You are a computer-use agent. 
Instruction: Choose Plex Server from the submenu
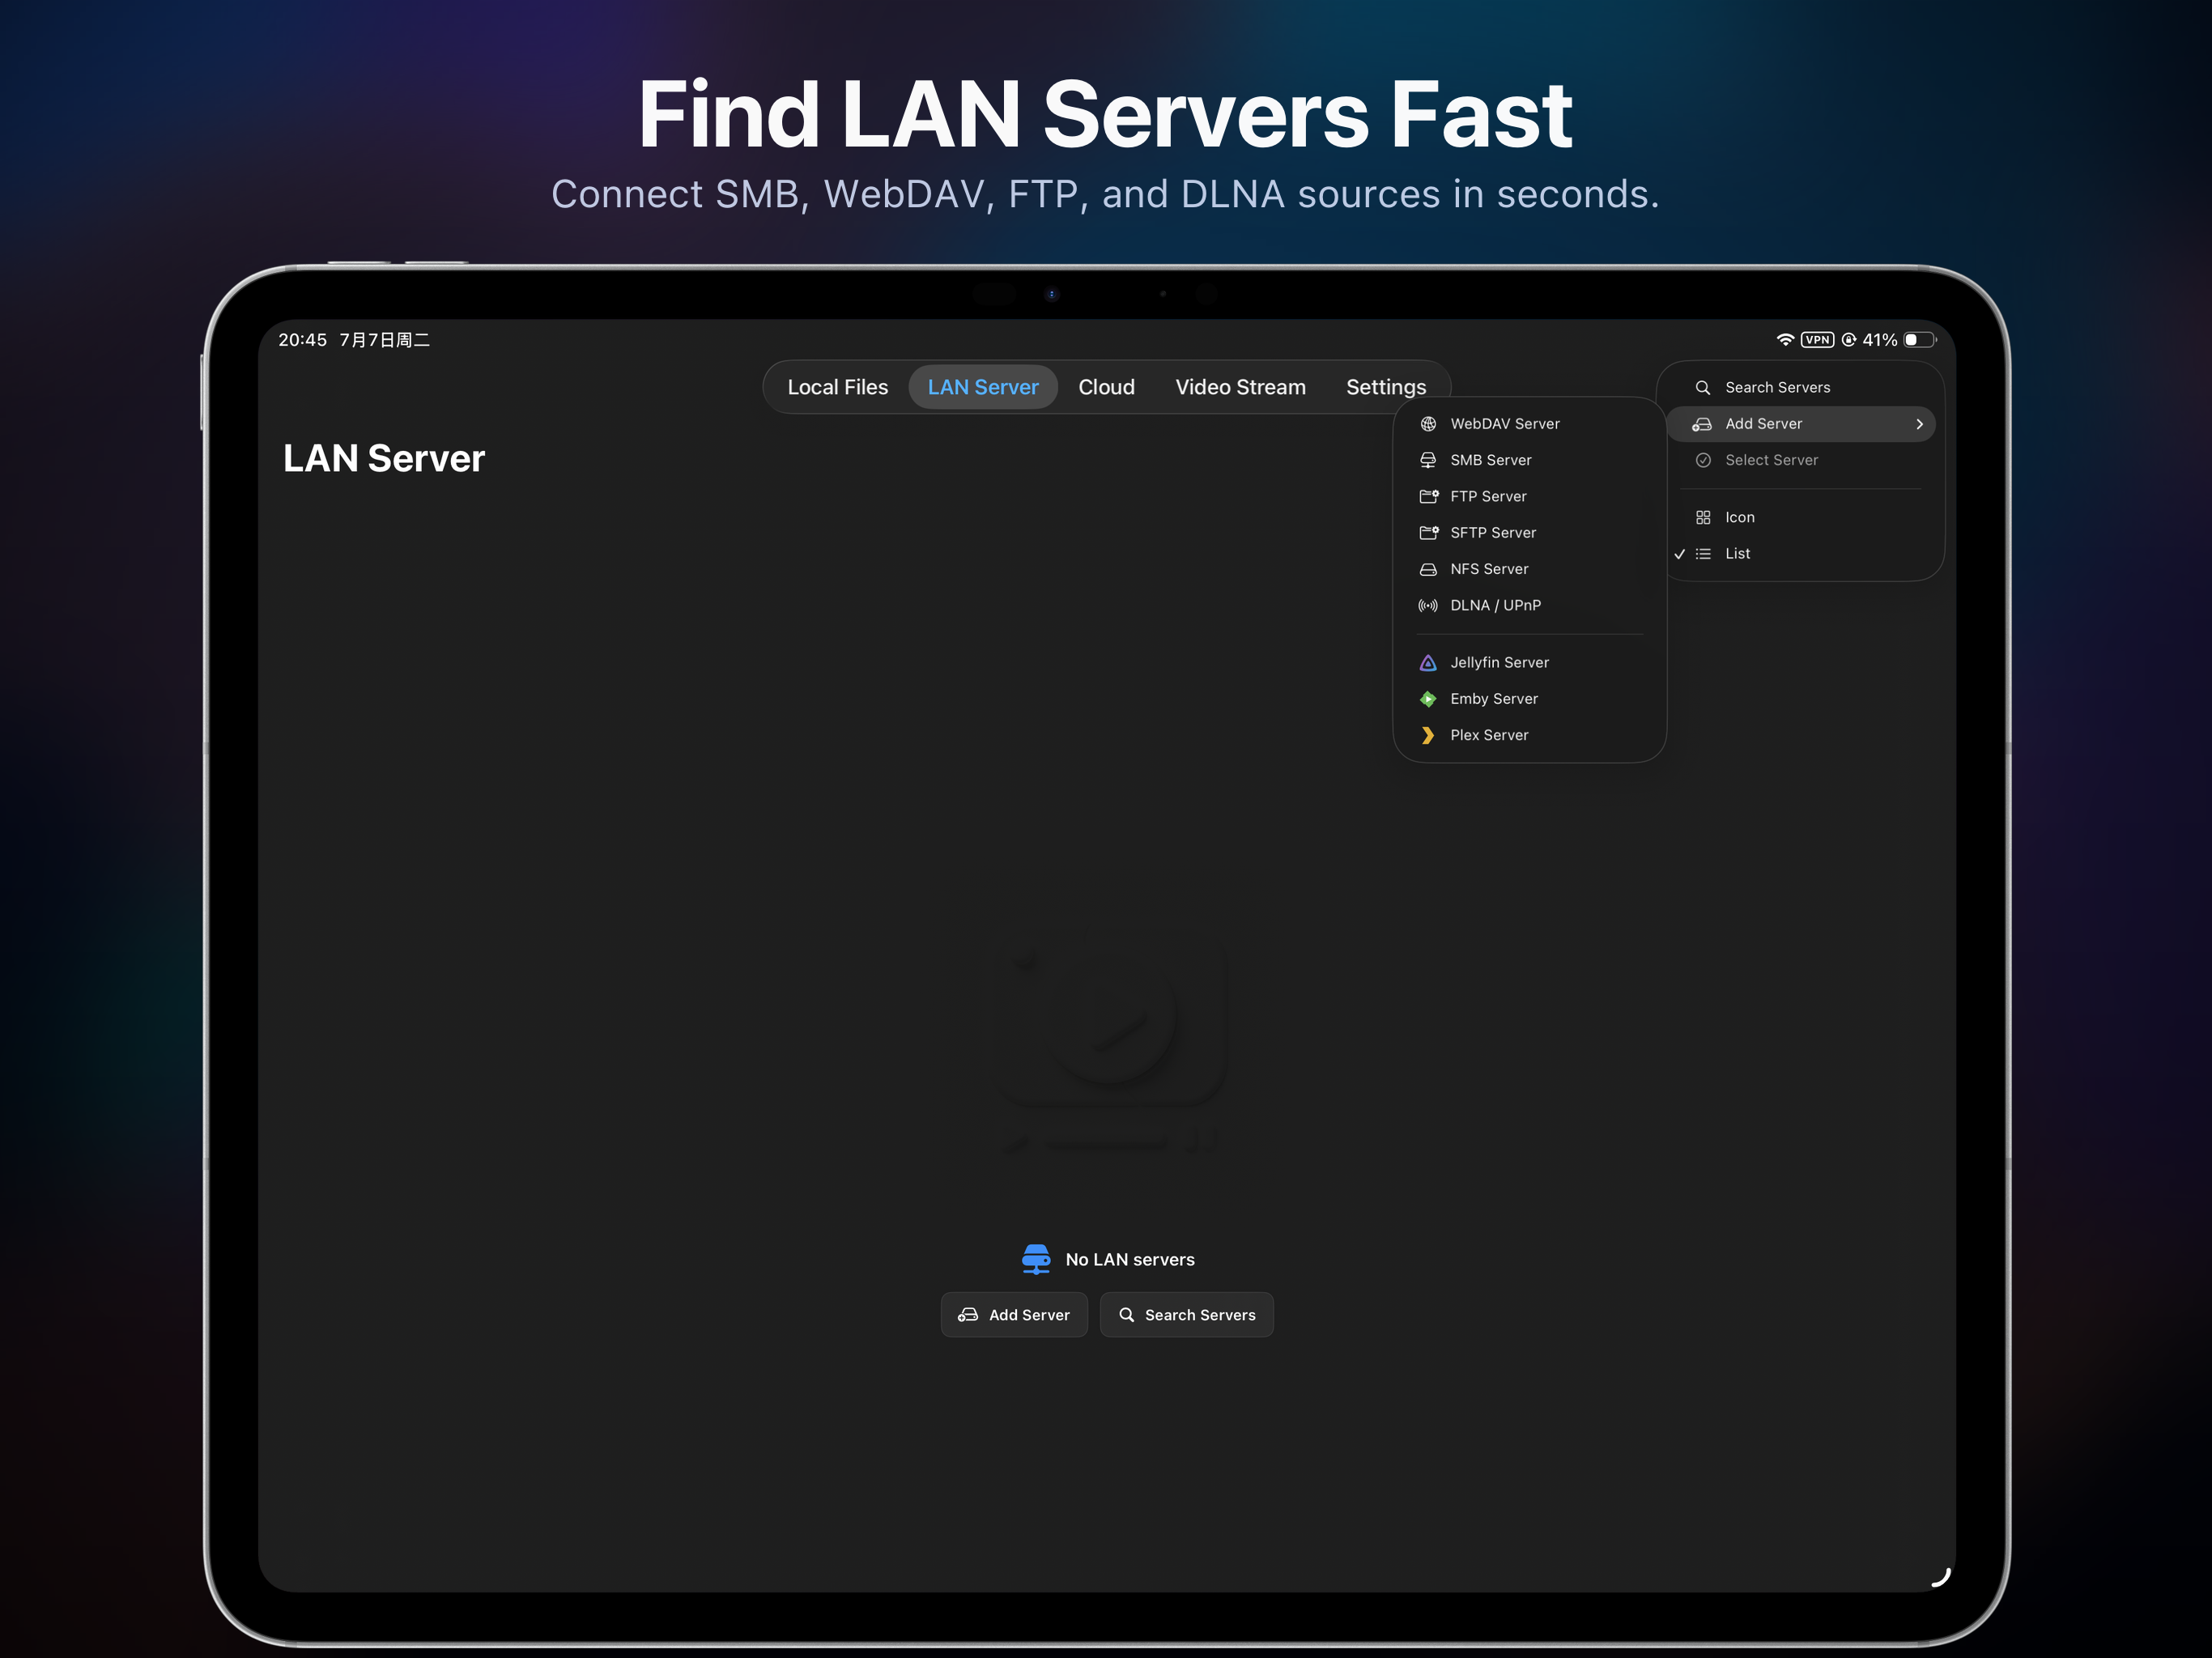click(x=1529, y=735)
